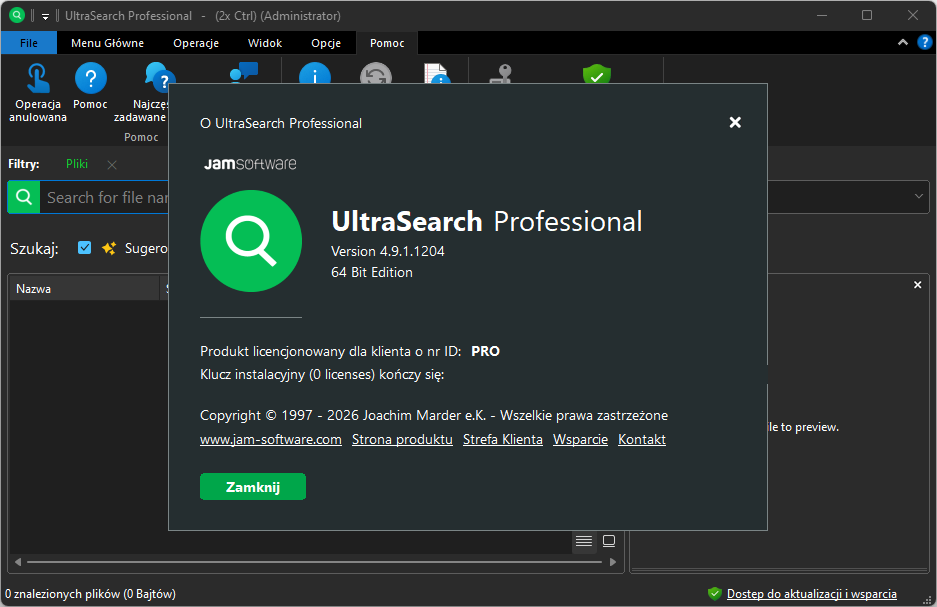Viewport: 937px width, 607px height.
Task: Expand the search location dropdown arrow
Action: 918,196
